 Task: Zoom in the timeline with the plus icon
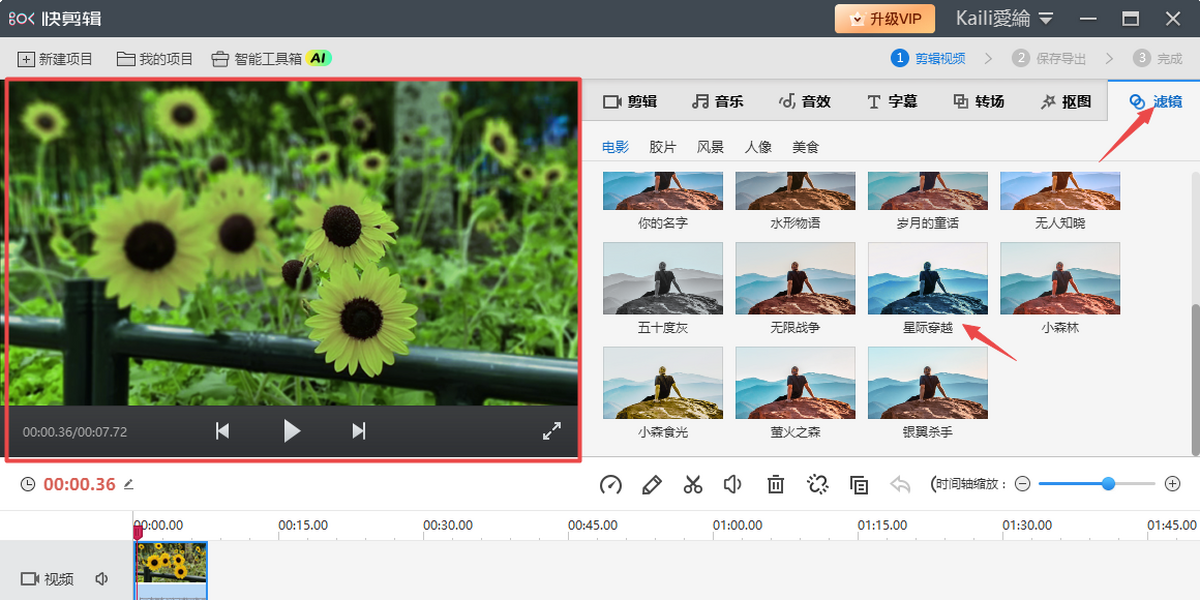pyautogui.click(x=1173, y=484)
